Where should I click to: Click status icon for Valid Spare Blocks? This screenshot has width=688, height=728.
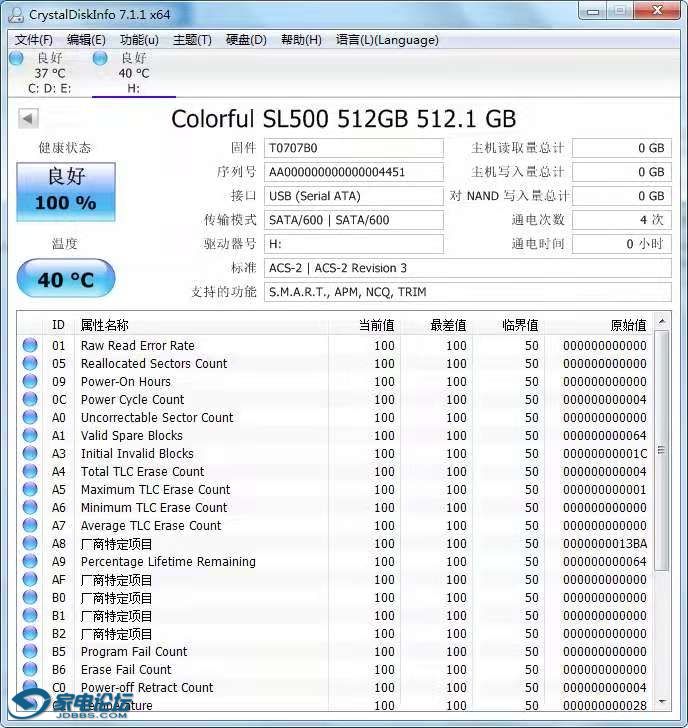click(x=30, y=436)
